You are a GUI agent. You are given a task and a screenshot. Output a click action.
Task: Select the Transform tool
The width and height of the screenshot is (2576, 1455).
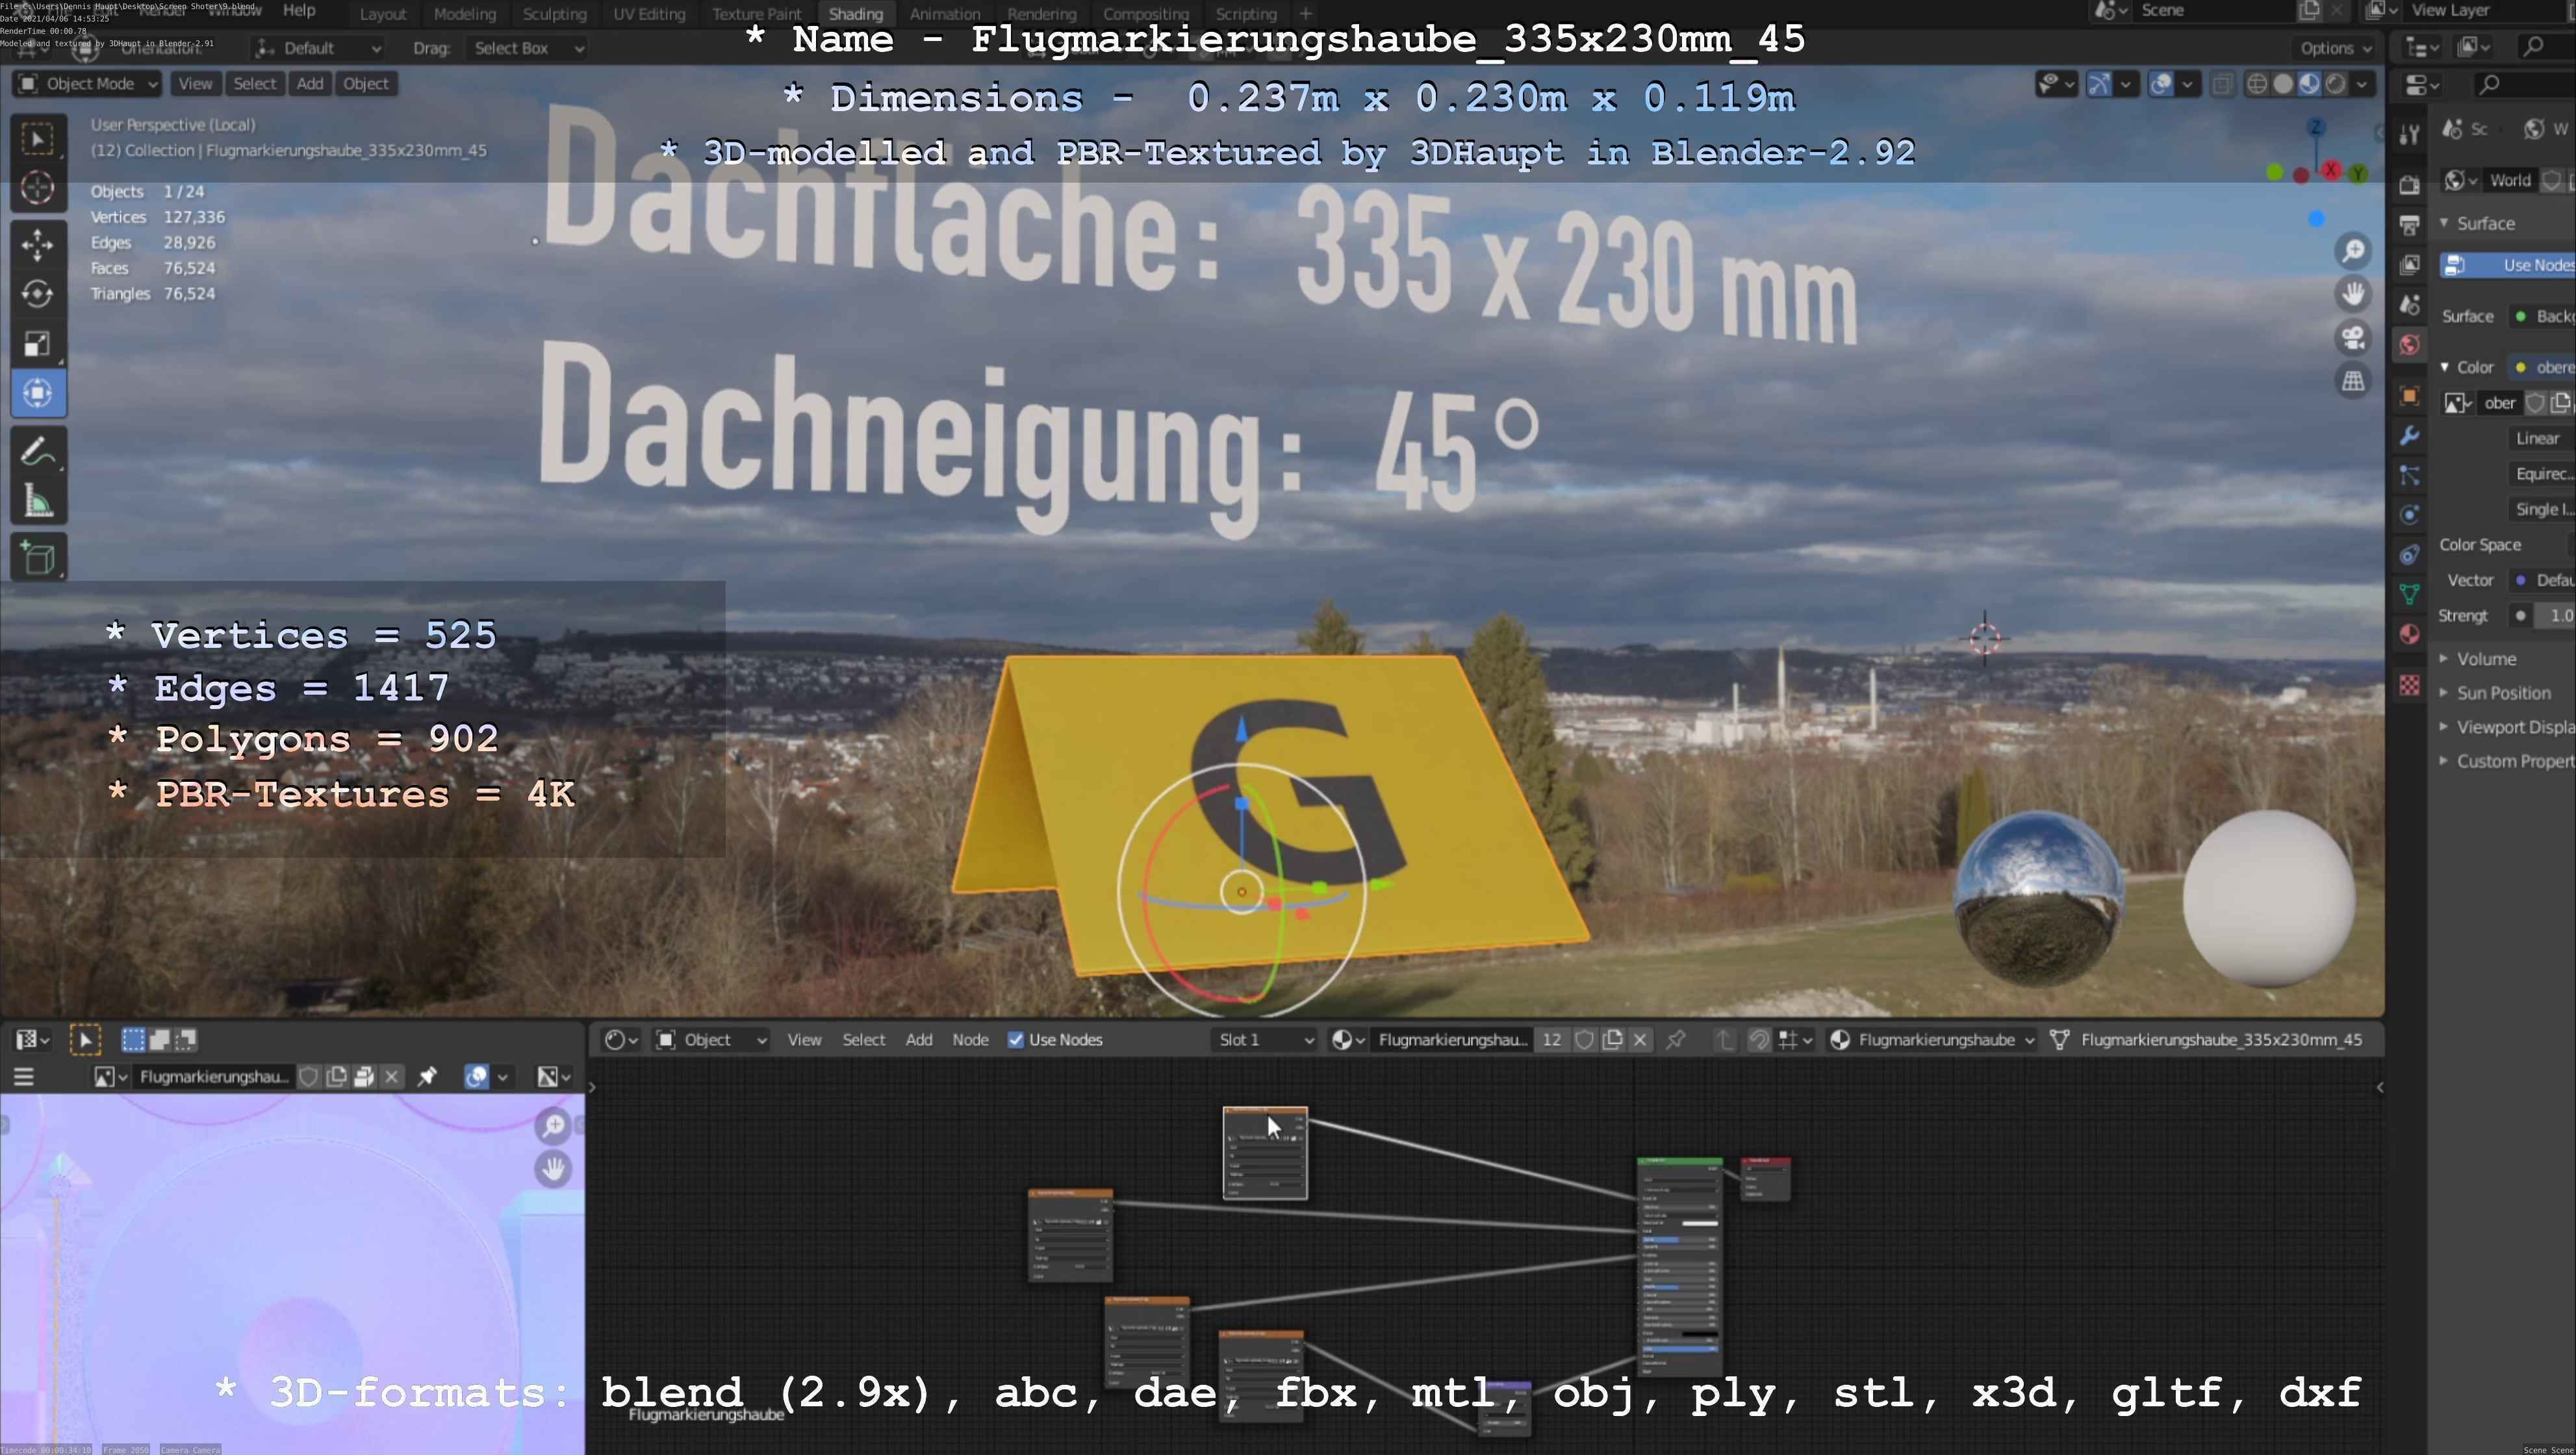coord(38,393)
